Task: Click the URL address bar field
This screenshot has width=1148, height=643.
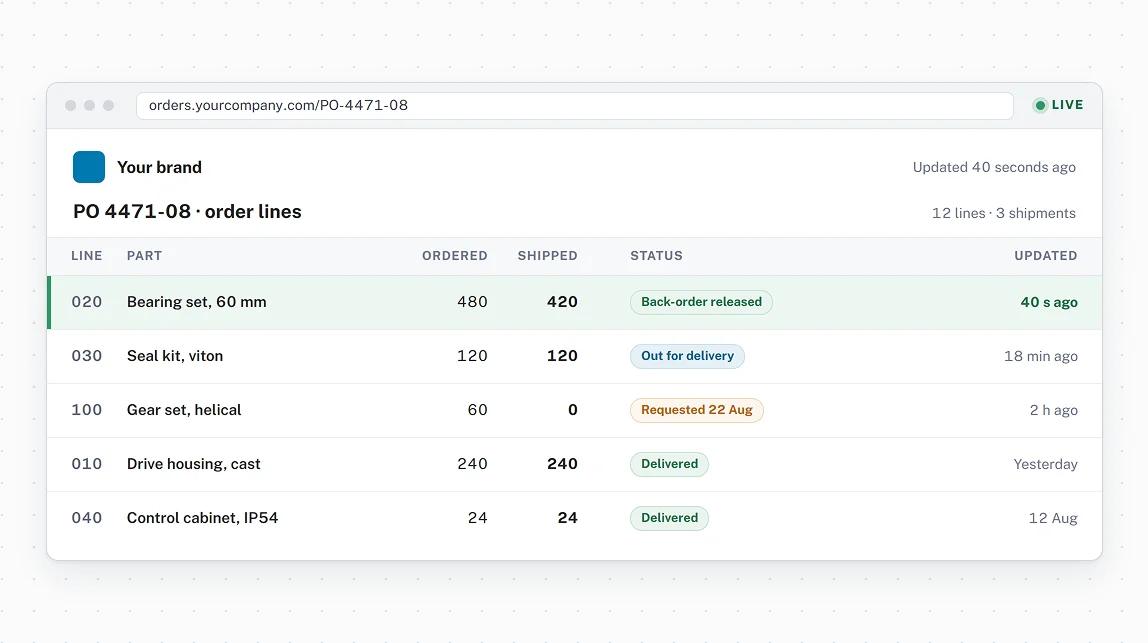Action: pos(575,105)
